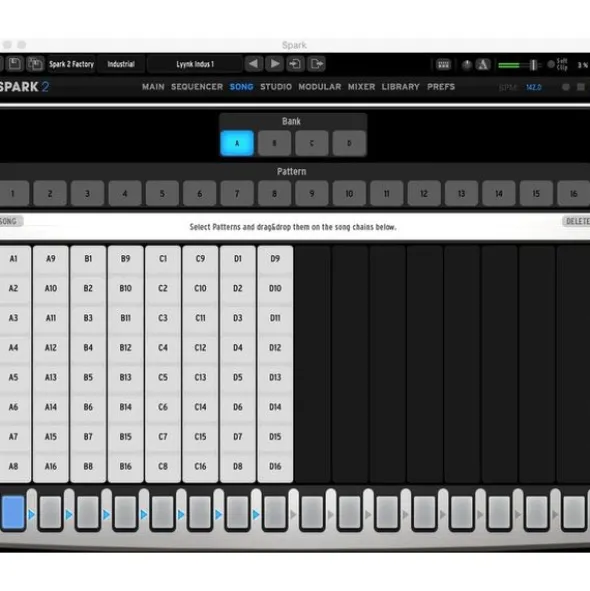Open the Spark 2 Factory bank dropdown

pyautogui.click(x=71, y=64)
